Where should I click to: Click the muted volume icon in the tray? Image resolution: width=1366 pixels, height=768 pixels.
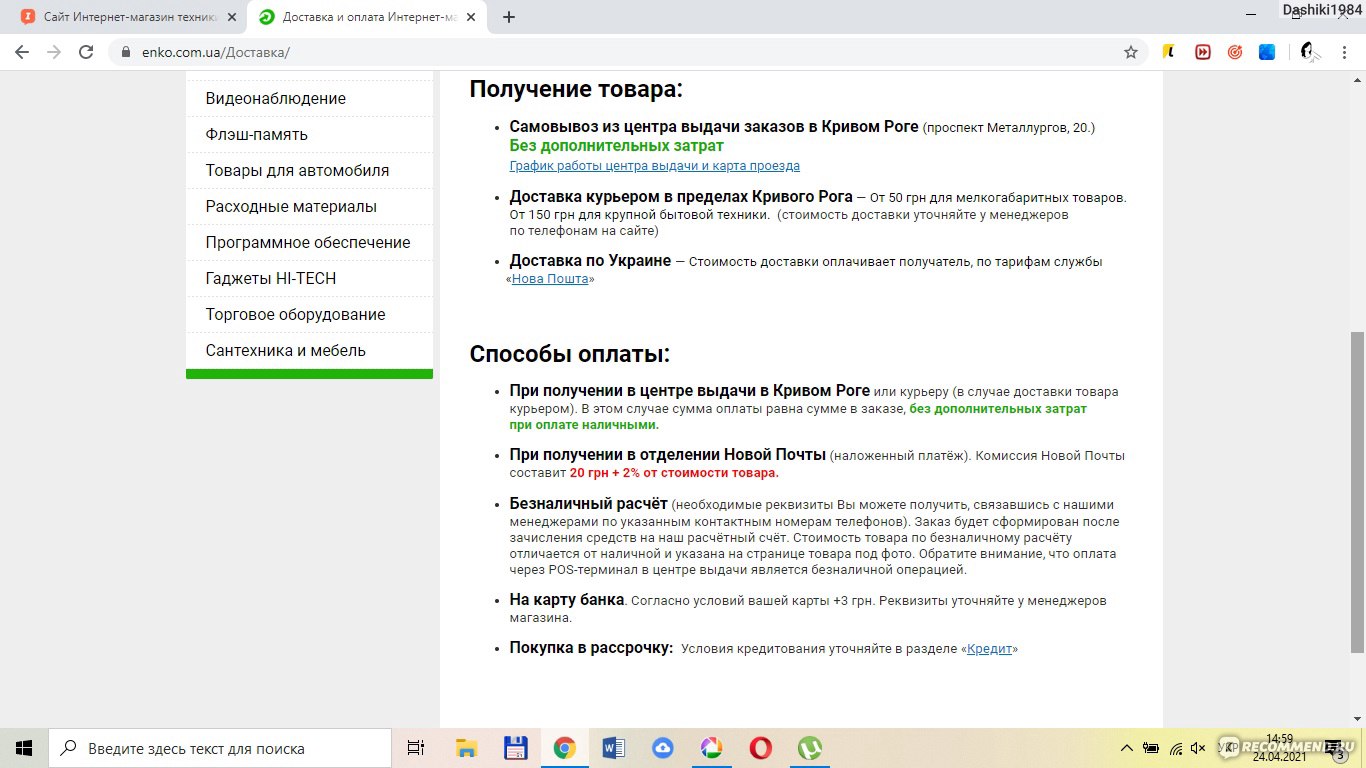(1198, 748)
